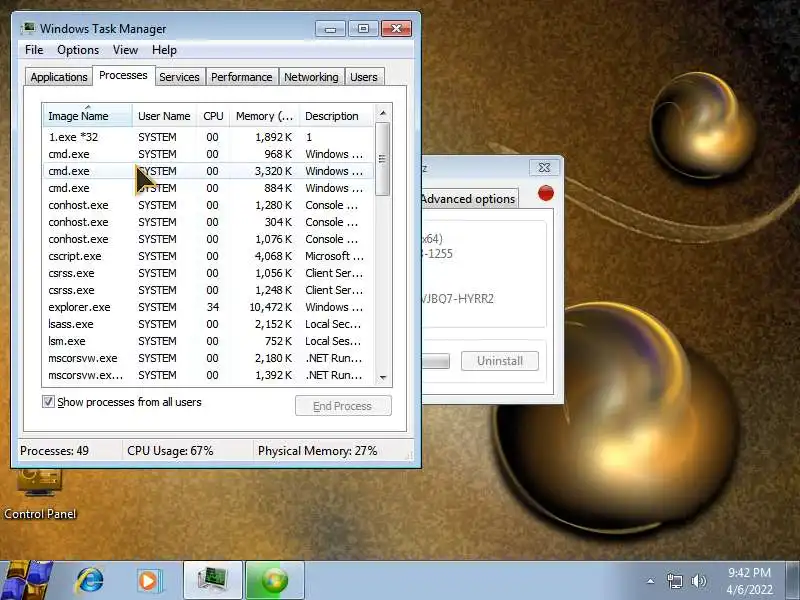Select the Processes tab
This screenshot has height=600, width=800.
point(123,76)
